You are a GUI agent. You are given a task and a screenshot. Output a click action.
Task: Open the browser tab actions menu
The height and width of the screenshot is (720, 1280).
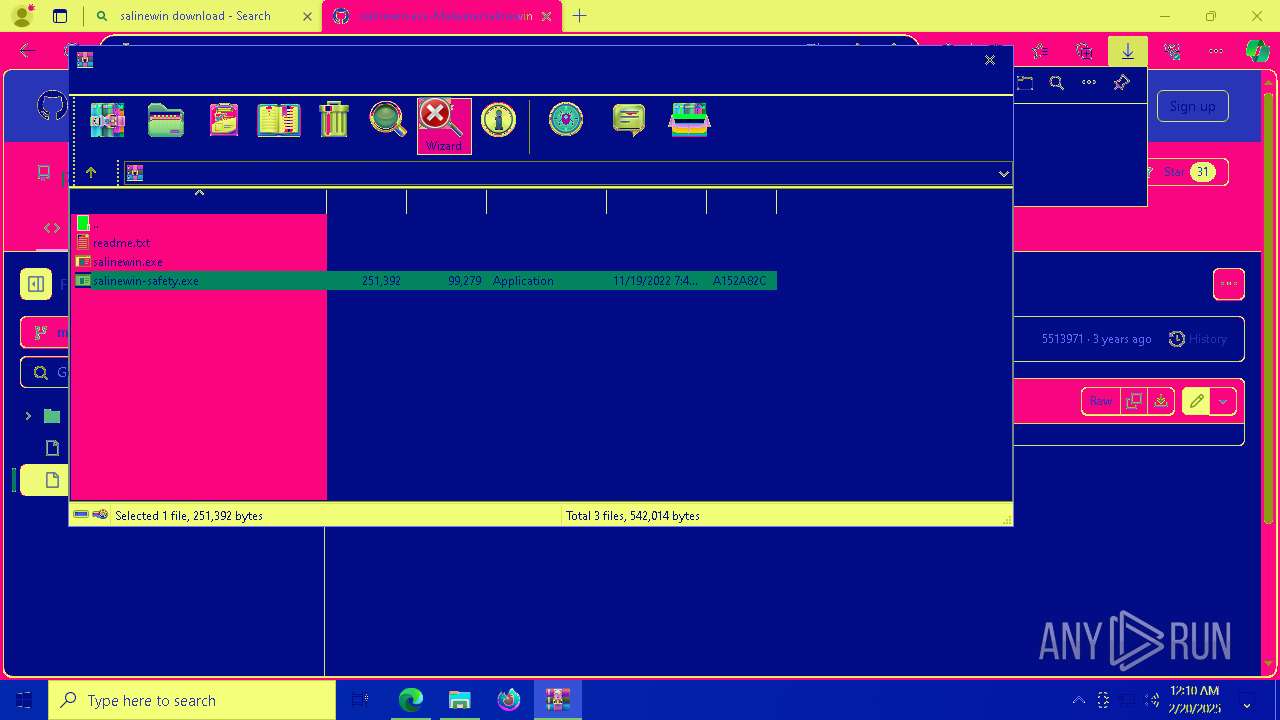(x=60, y=16)
